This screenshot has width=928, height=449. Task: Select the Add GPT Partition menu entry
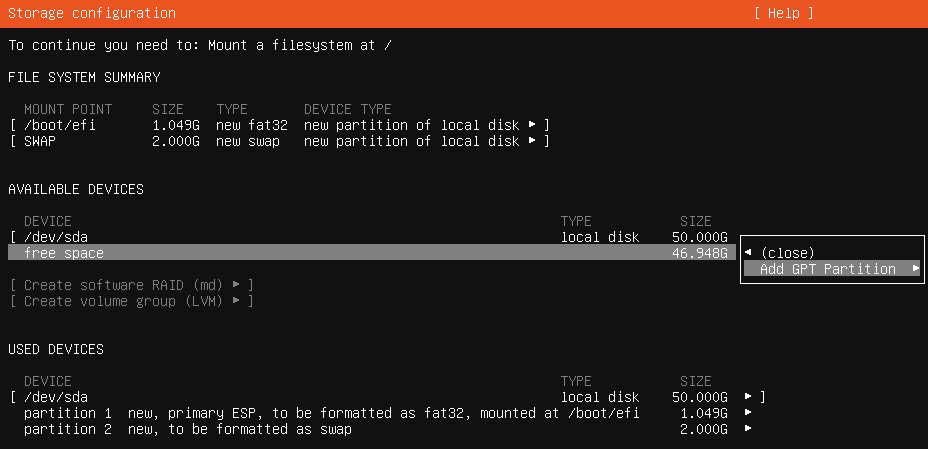coord(832,269)
